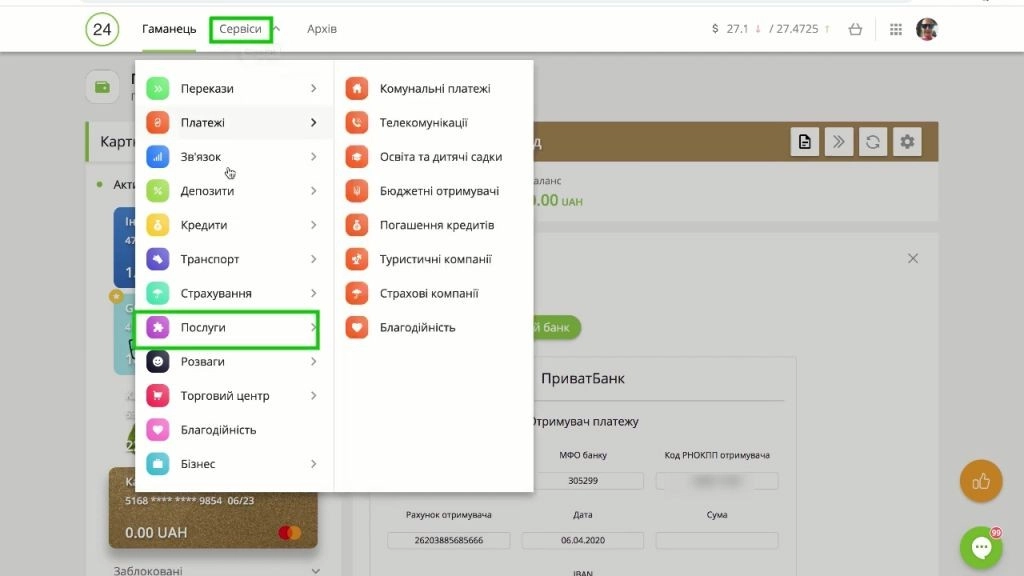
Task: Click the Благодійність pink heart icon
Action: point(157,430)
